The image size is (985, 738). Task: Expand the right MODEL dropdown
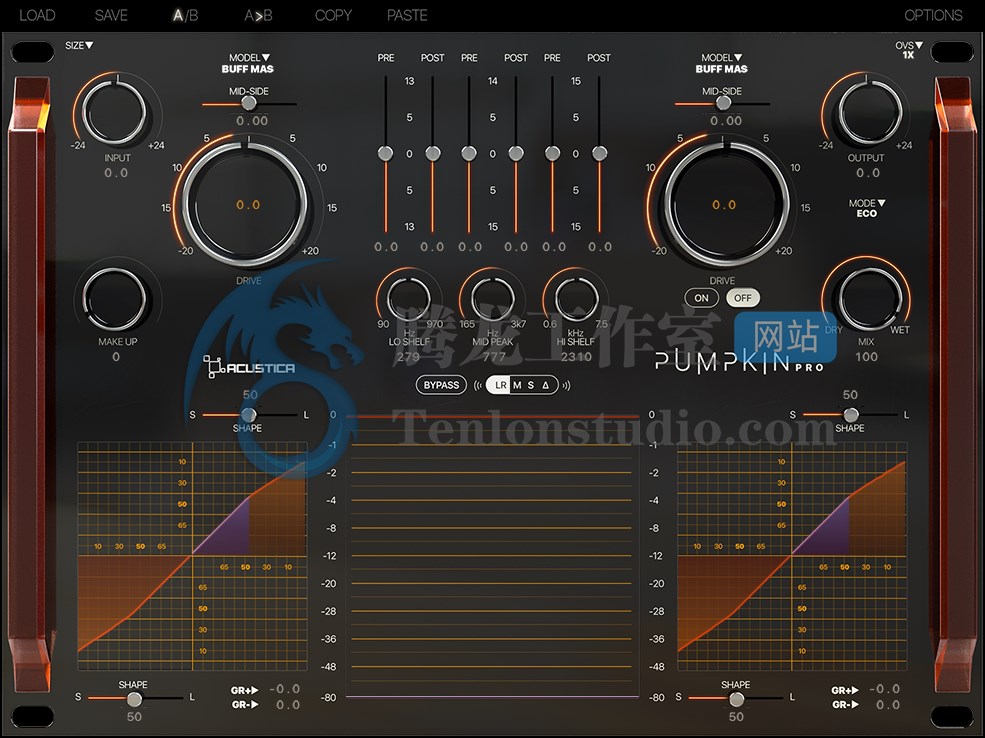722,63
